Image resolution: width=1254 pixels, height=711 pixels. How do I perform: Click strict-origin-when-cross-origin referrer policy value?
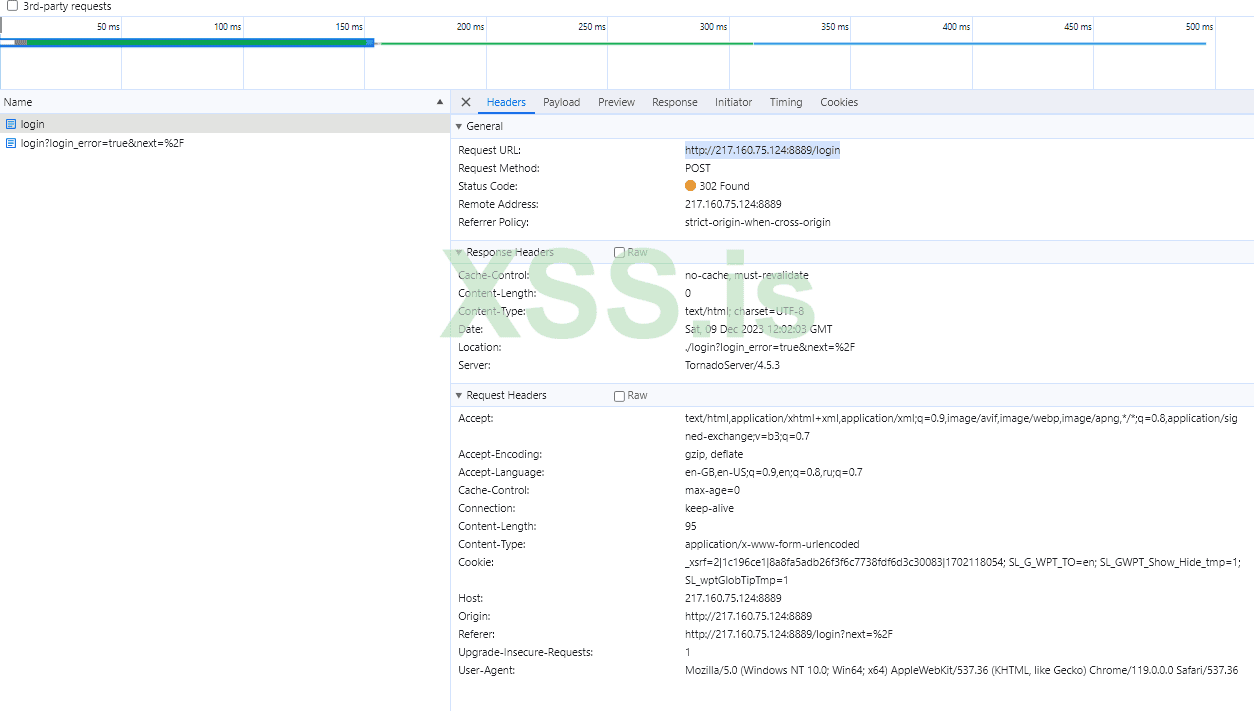758,222
